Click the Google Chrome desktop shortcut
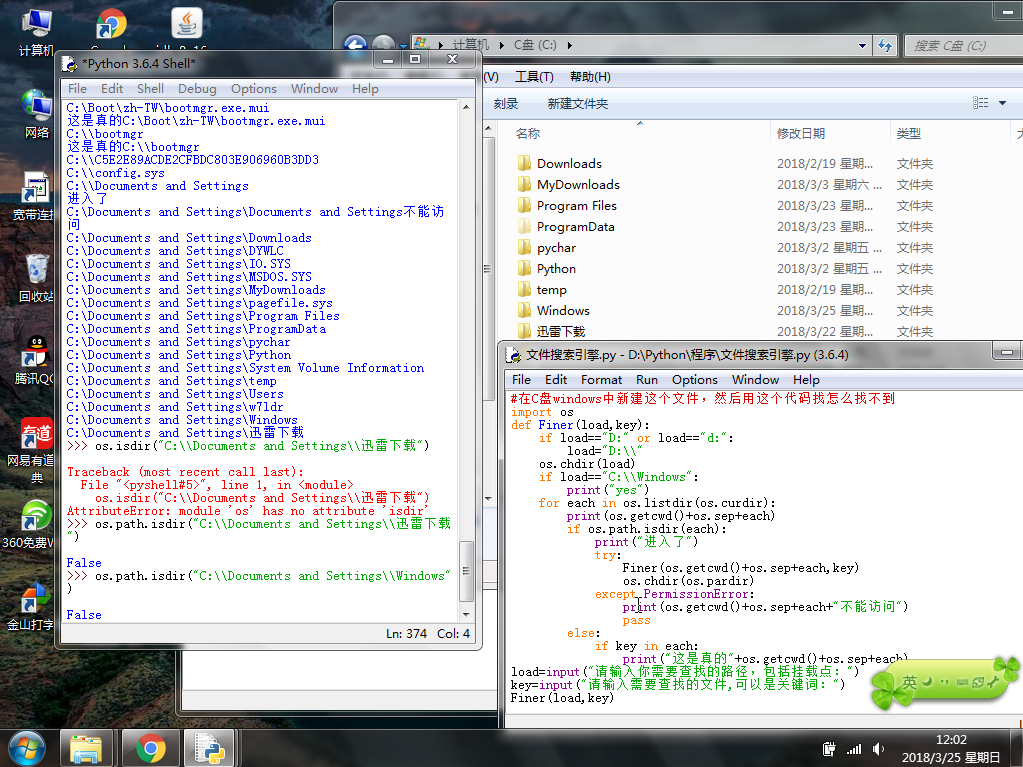 110,24
